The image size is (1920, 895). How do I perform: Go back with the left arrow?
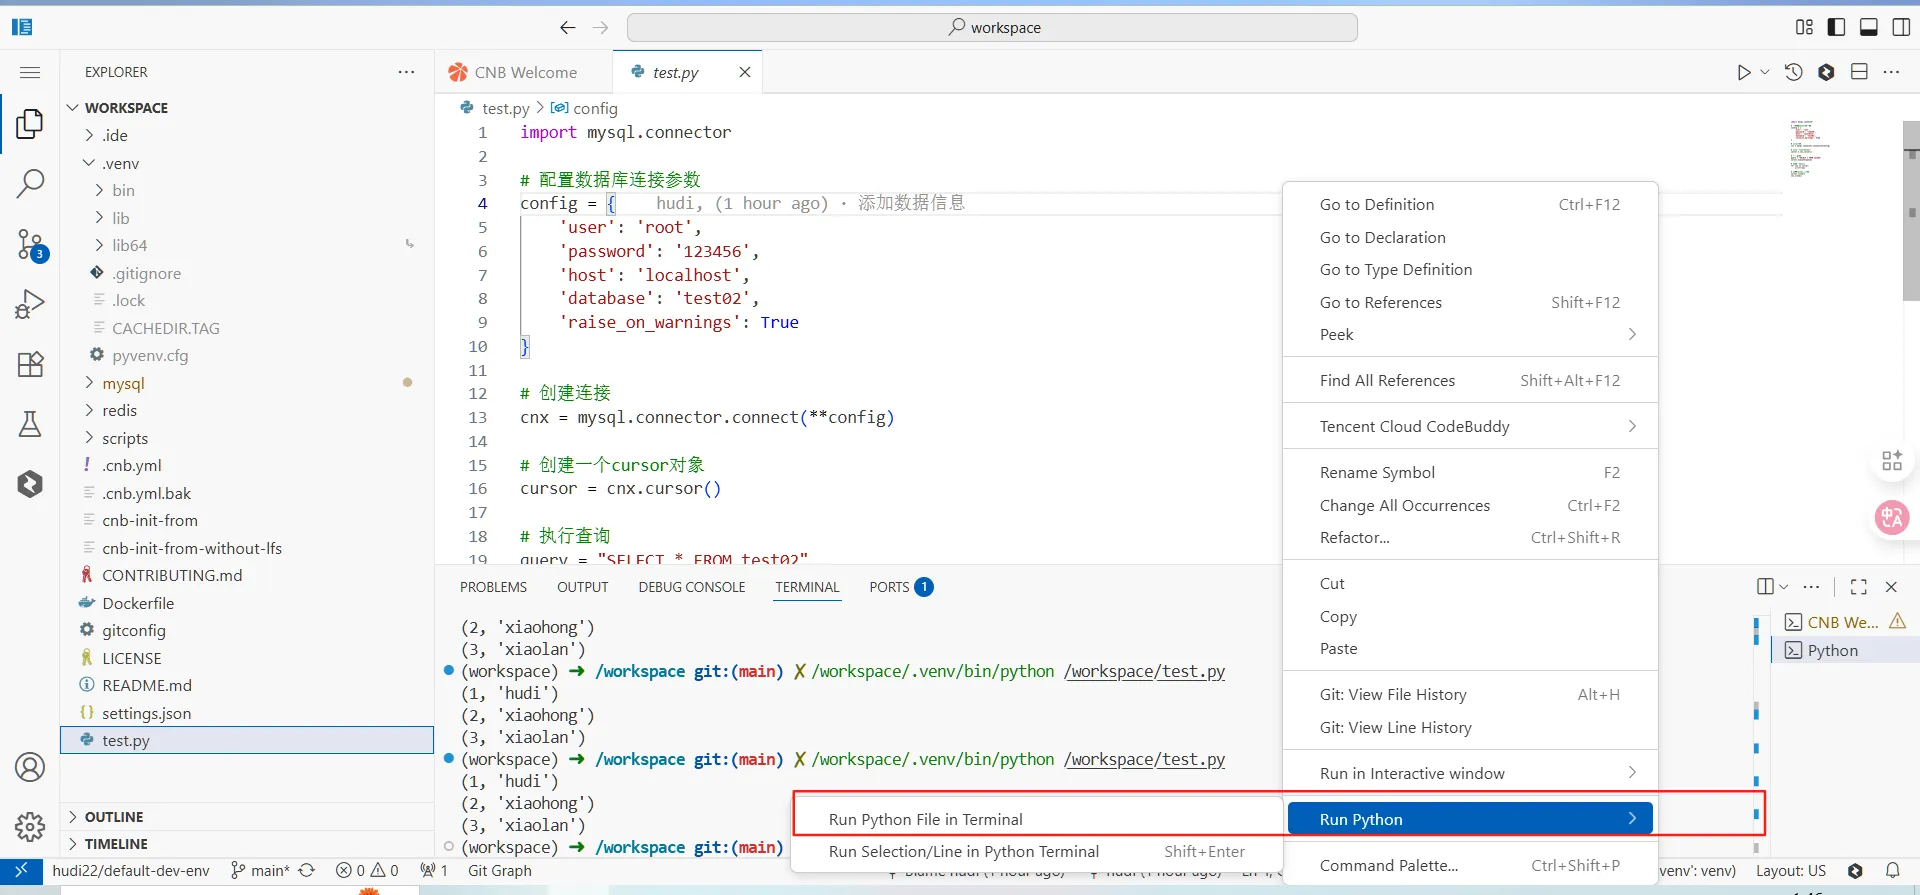[x=568, y=27]
